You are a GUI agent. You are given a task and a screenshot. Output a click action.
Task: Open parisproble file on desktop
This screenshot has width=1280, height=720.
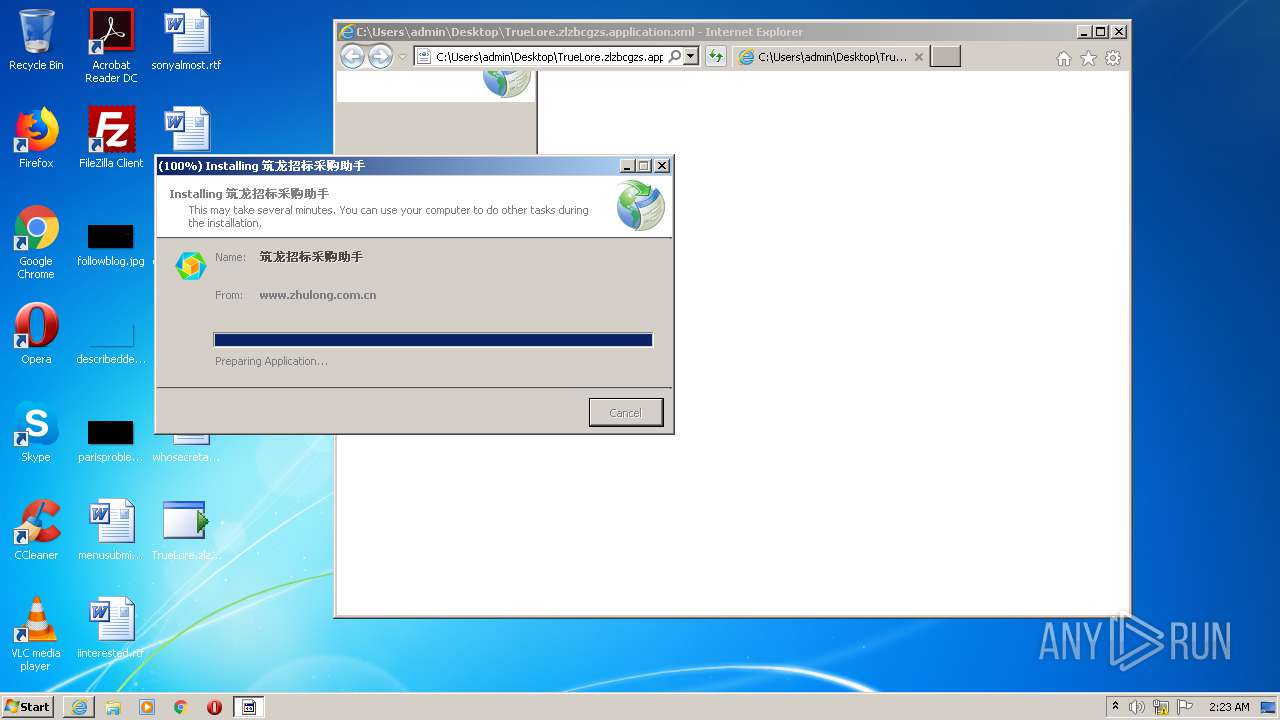pyautogui.click(x=111, y=441)
